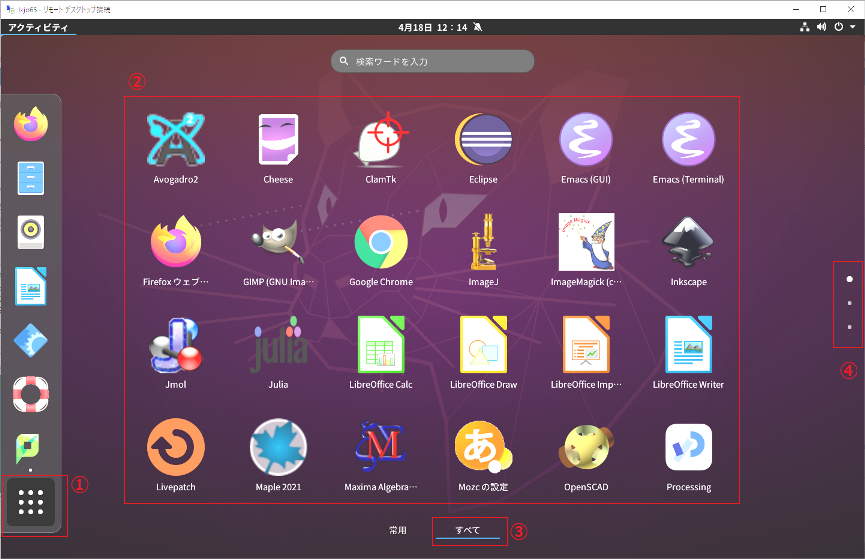
Task: Open LibreOffice Writer from the dock
Action: point(31,286)
